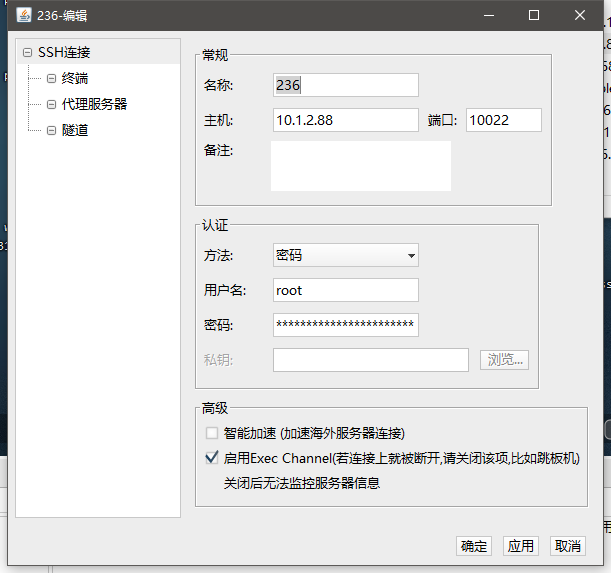Open the 方法 authentication dropdown

[346, 255]
